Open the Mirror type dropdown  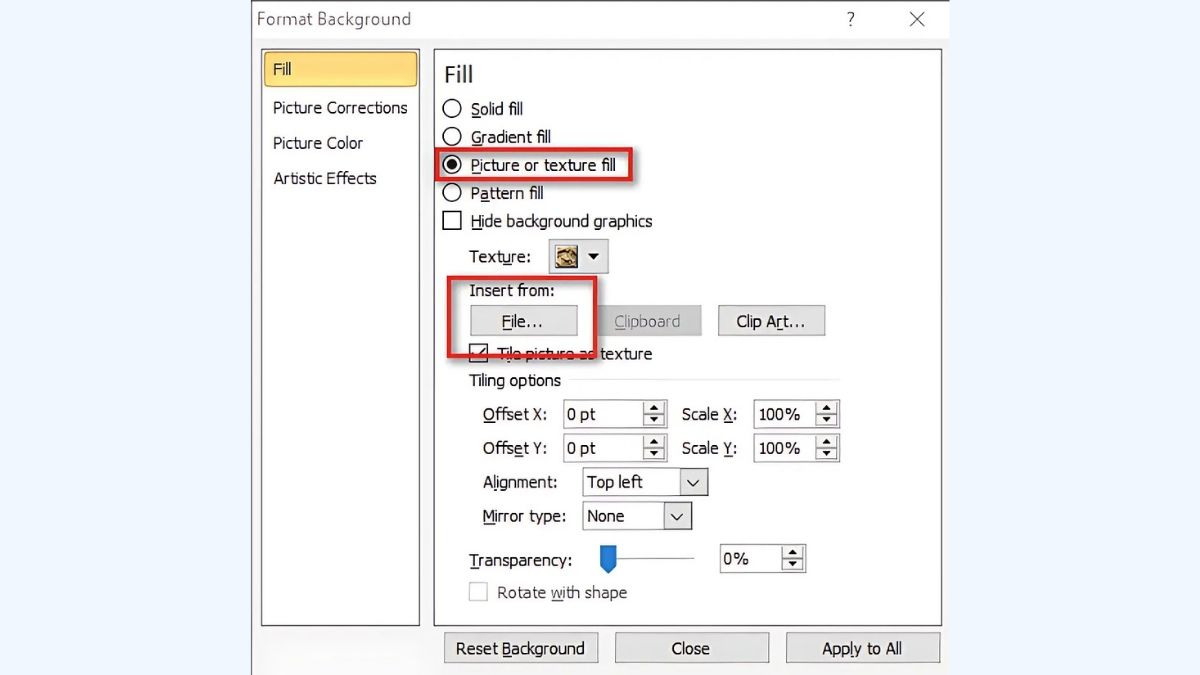tap(678, 516)
